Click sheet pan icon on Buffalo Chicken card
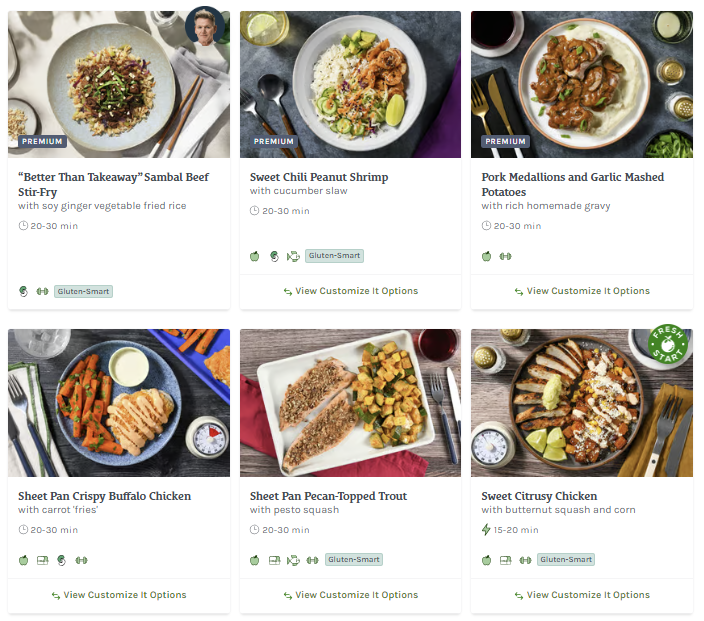Viewport: 704px width, 621px height. tap(42, 560)
